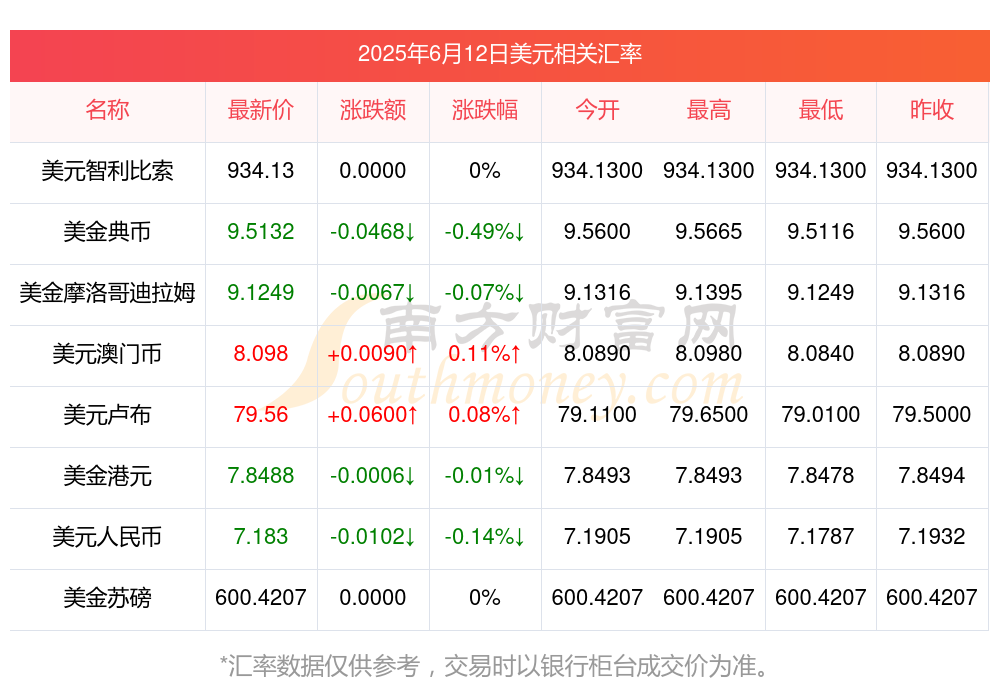Select the 最新价 column header

tap(261, 110)
